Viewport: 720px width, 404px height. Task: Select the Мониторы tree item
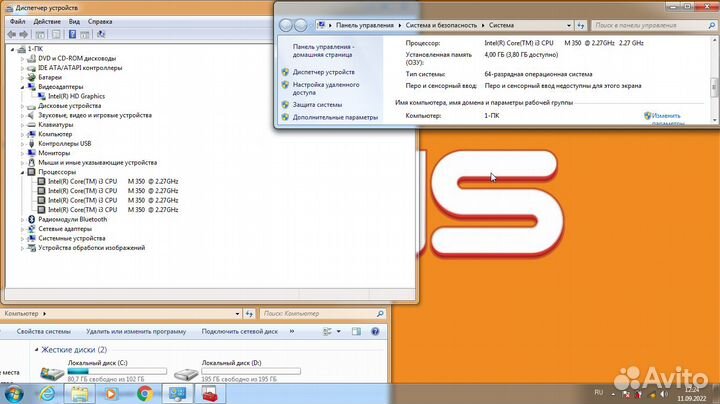click(54, 153)
